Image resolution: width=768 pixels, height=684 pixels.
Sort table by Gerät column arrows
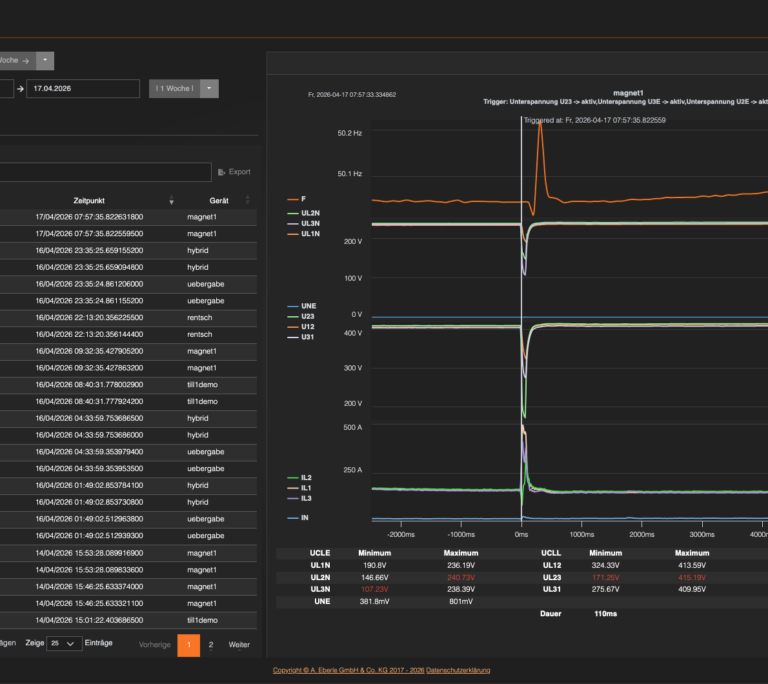(247, 200)
